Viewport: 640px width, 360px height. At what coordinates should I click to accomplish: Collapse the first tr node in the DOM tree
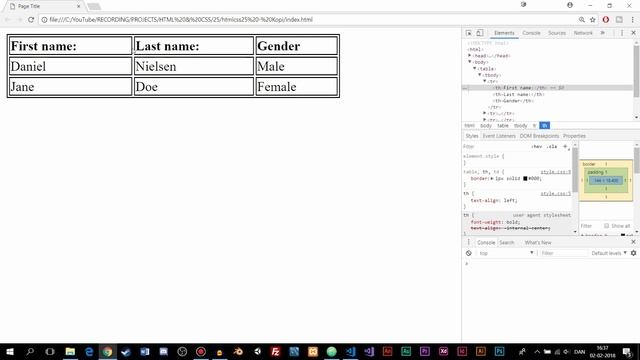tap(484, 81)
